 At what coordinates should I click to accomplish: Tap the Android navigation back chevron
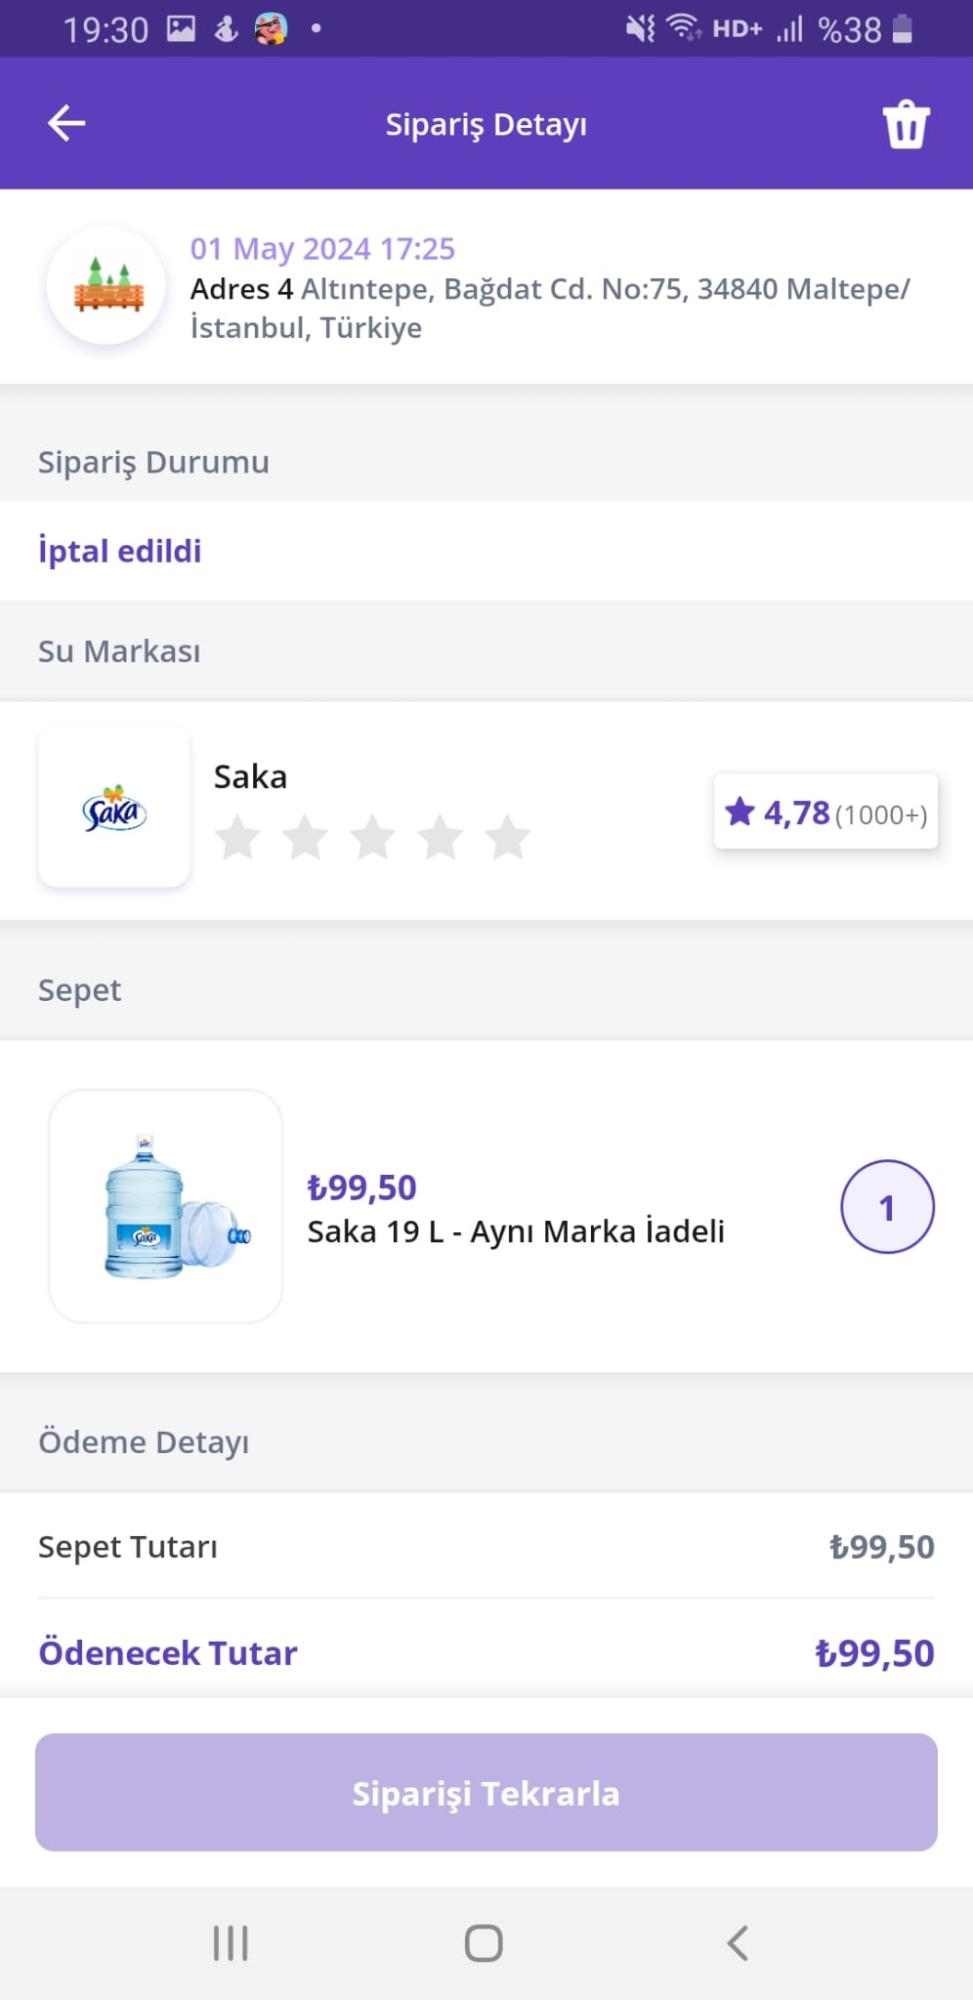738,1943
